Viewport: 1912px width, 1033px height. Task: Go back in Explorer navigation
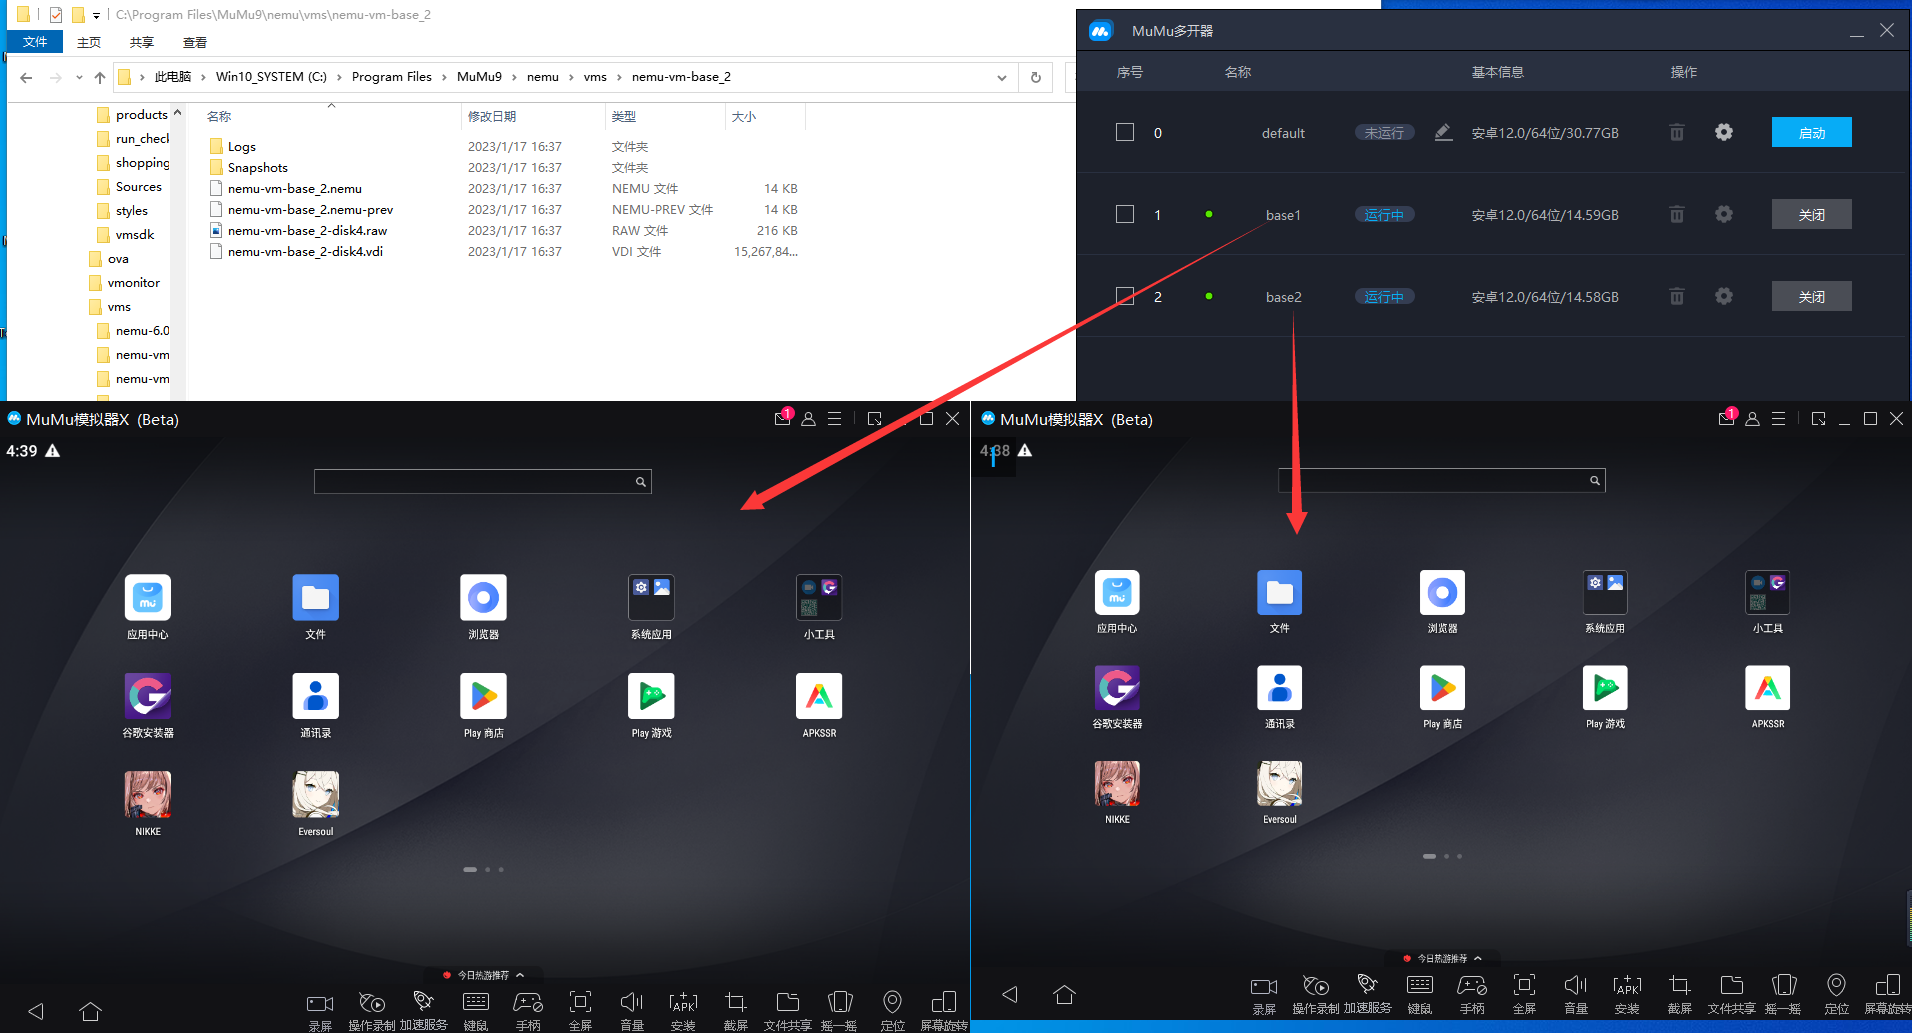pyautogui.click(x=27, y=77)
